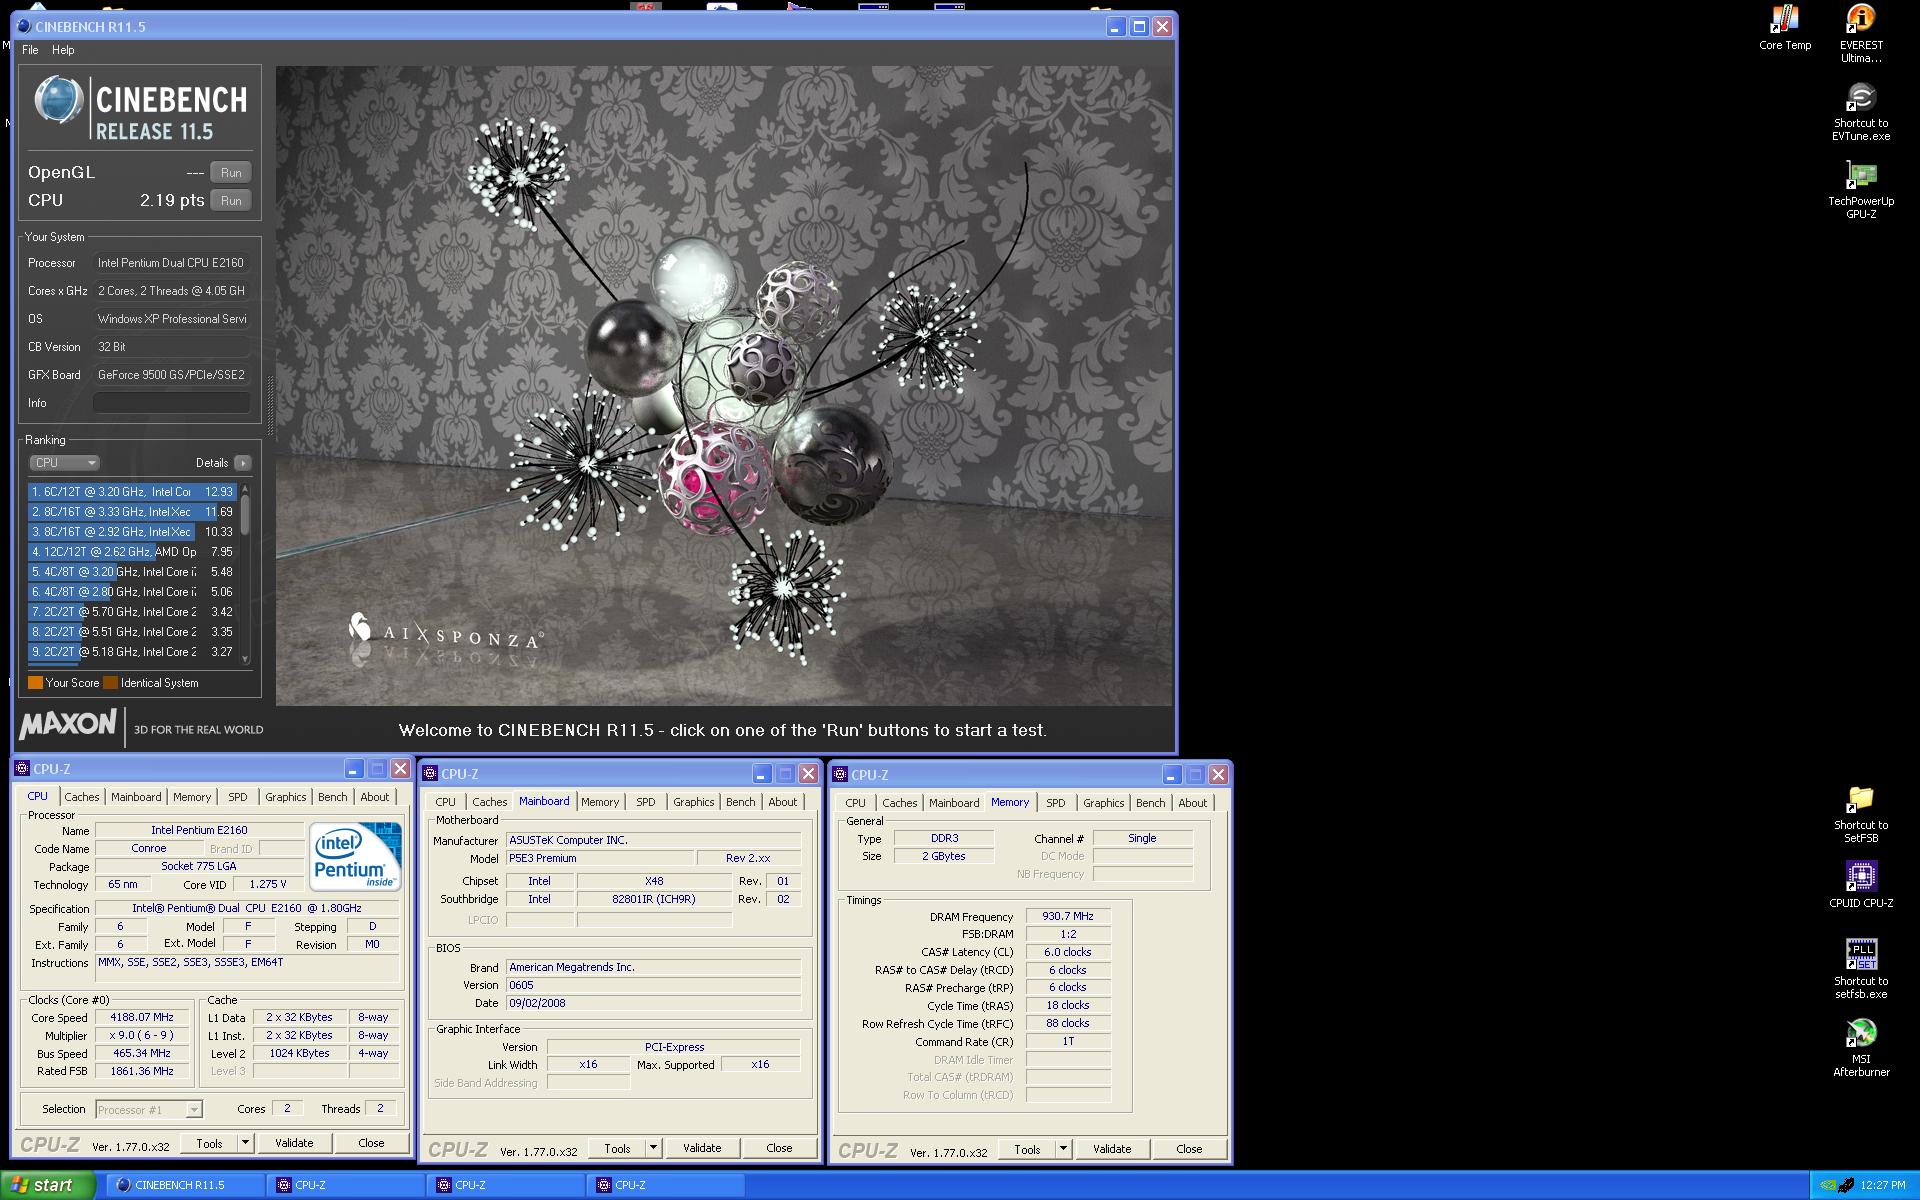The image size is (1920, 1200).
Task: Click the Core Speed 4188.07 MHz value
Action: pos(142,1017)
